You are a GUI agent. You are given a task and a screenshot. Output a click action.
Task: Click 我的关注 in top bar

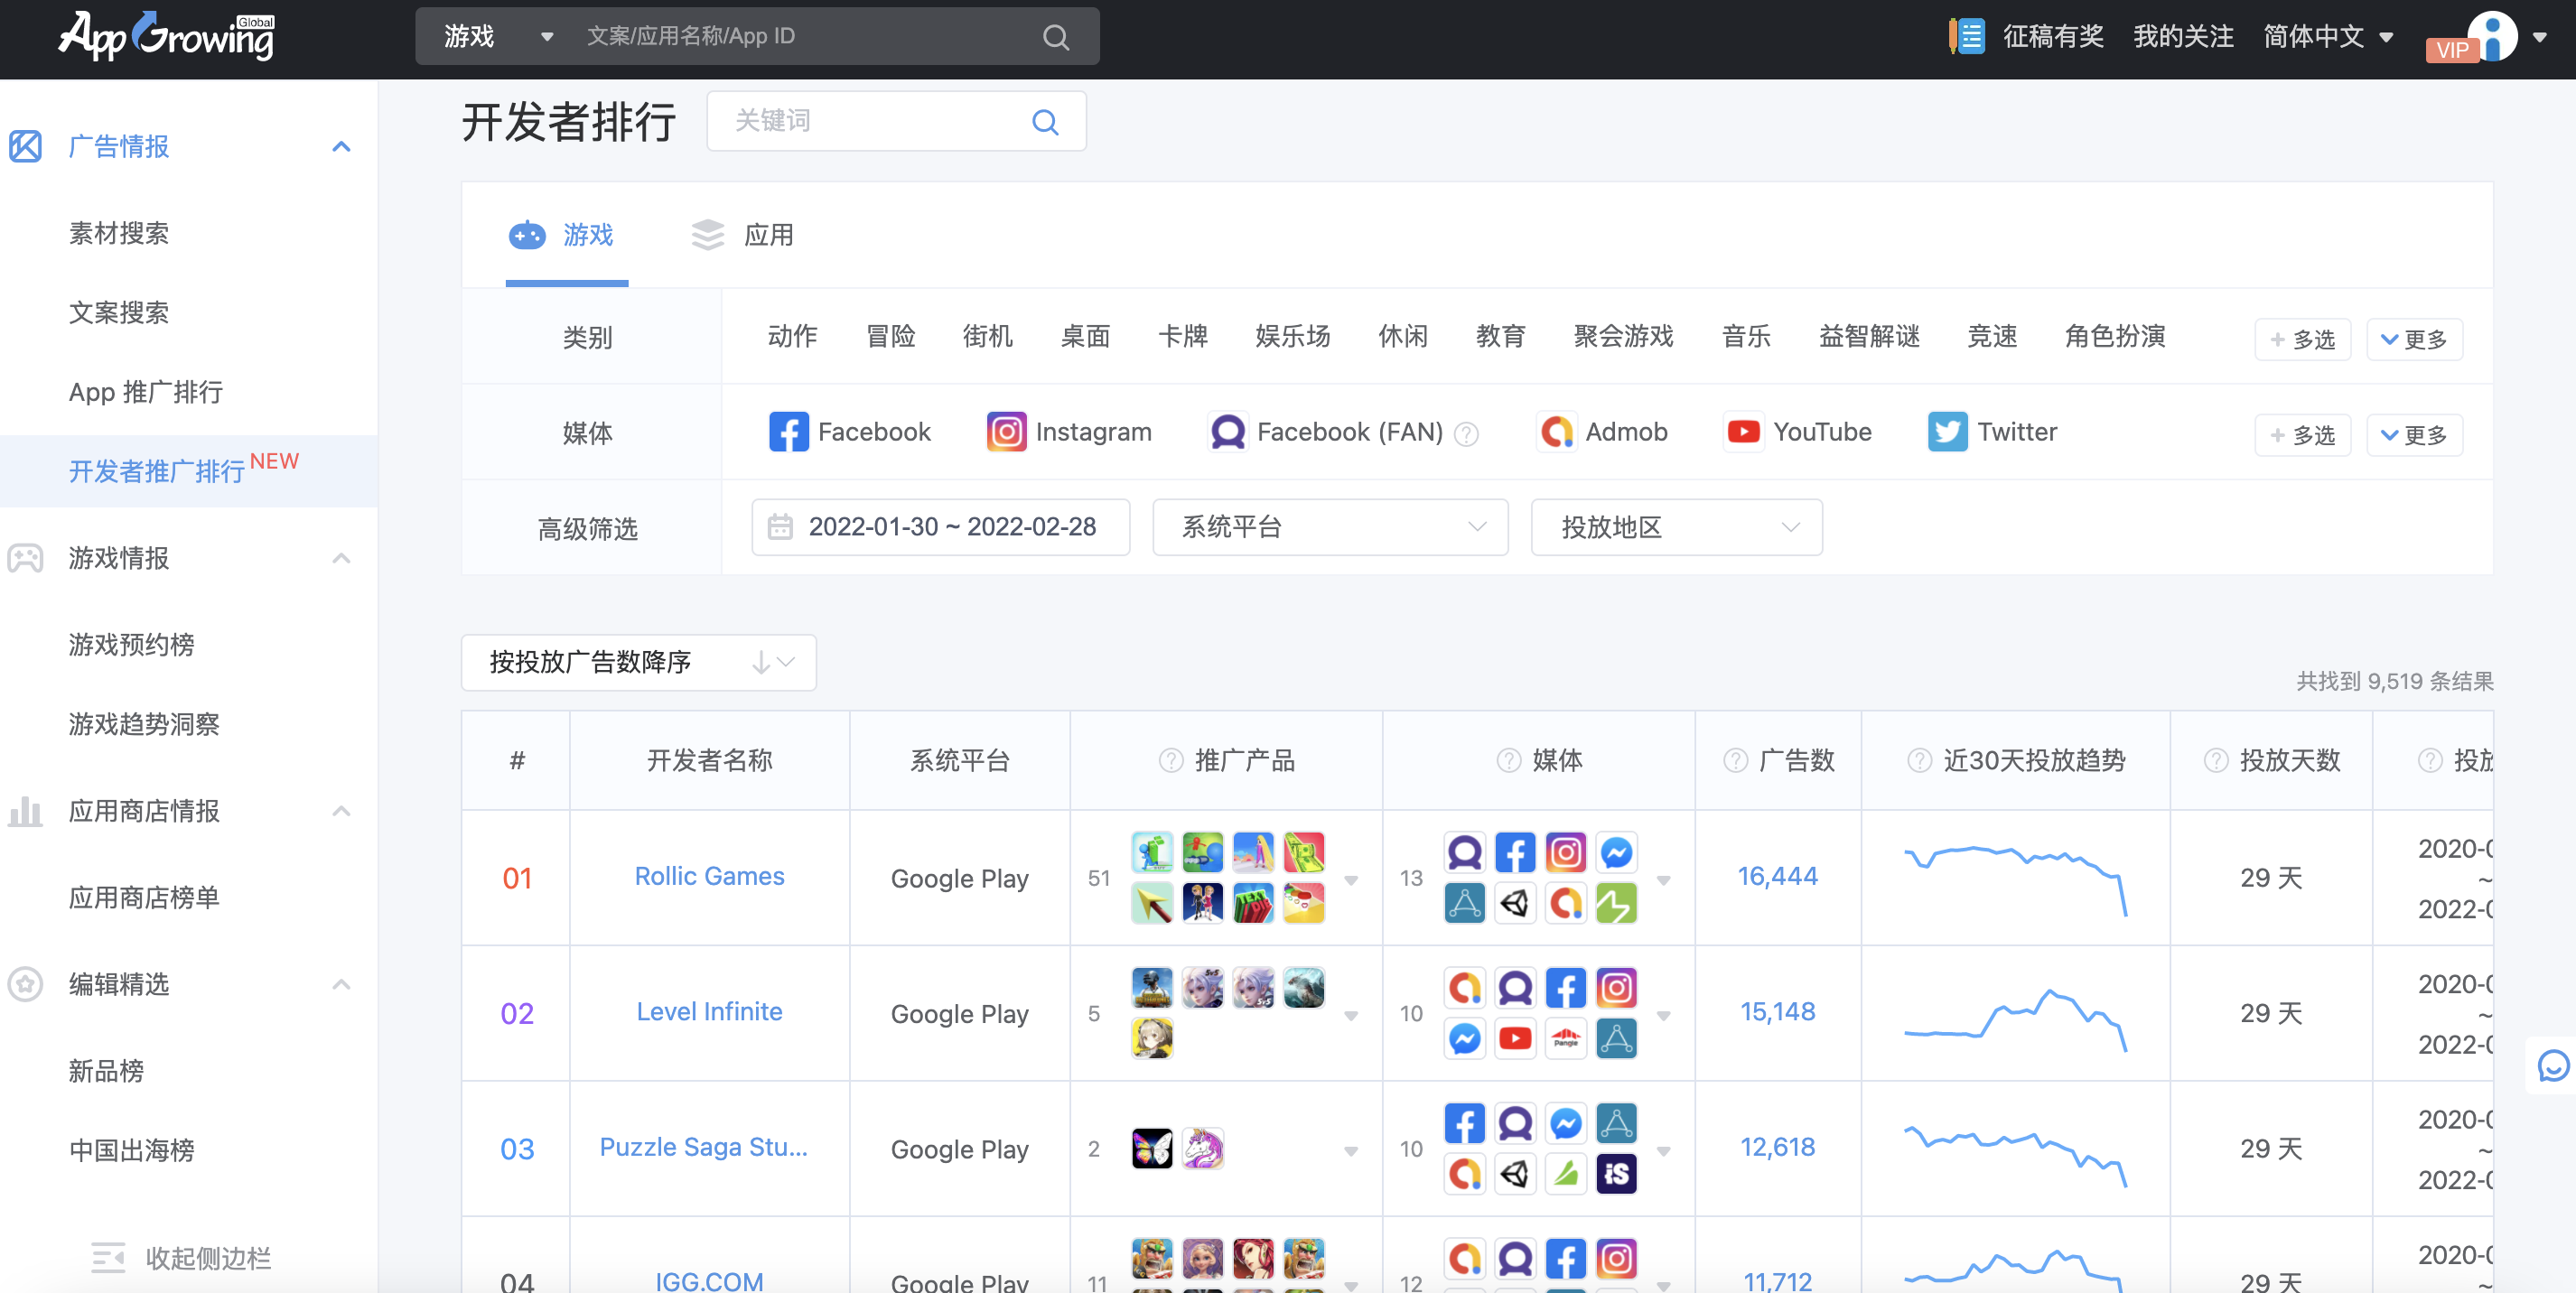2183,37
